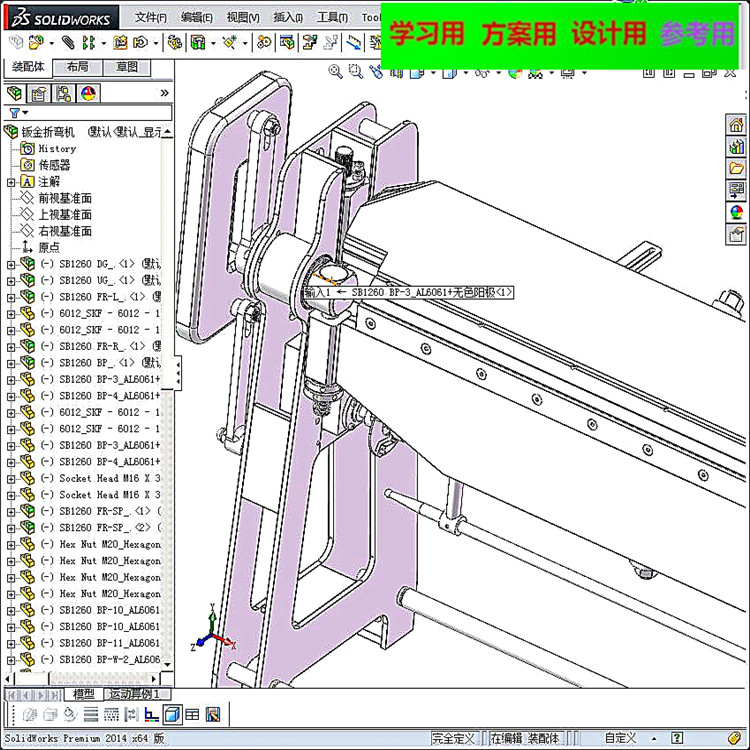Click the Reference Geometry icon

[x=230, y=43]
